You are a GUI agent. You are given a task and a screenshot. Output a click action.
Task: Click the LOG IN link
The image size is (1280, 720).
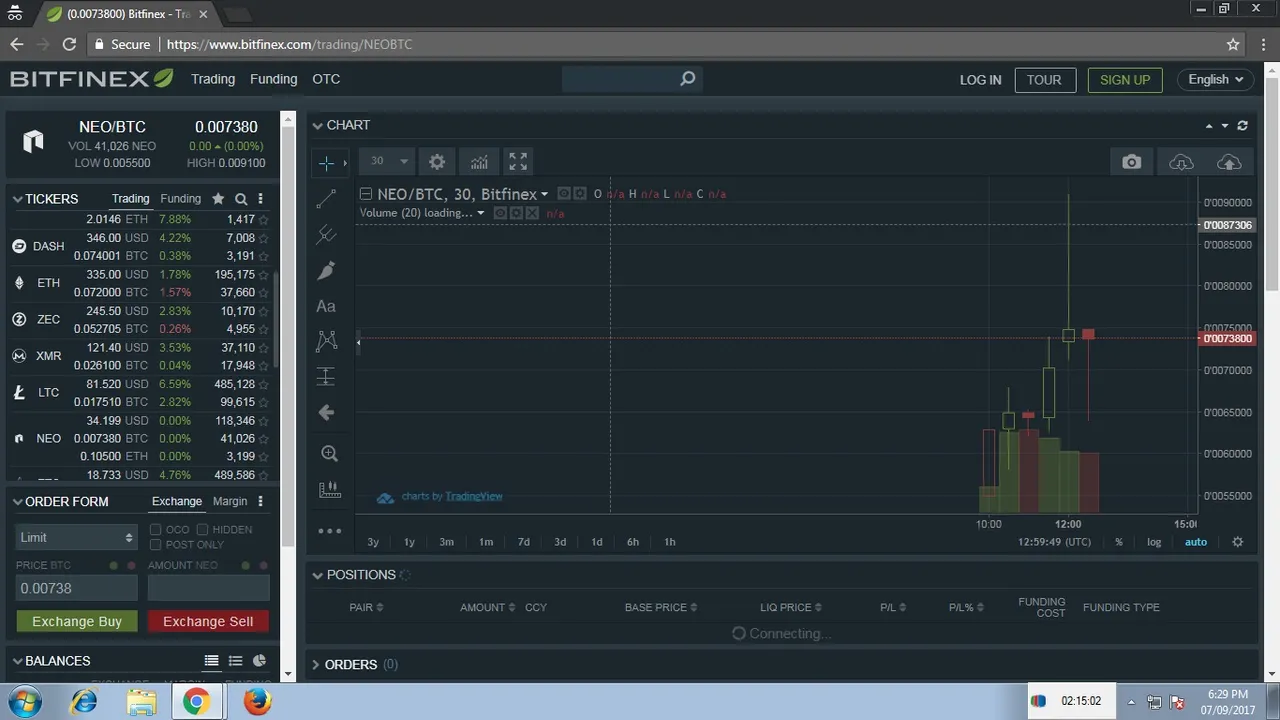[980, 80]
